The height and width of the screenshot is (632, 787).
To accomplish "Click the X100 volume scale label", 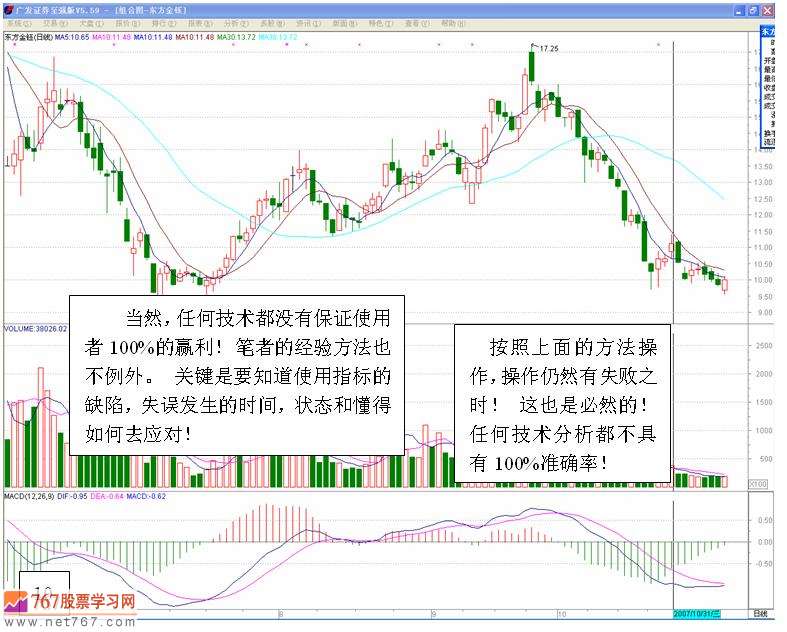I will coord(758,484).
